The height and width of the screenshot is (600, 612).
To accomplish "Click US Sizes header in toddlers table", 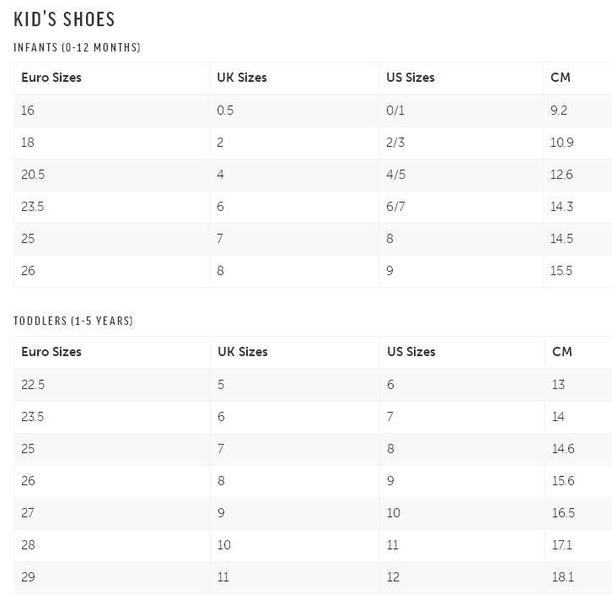I will [411, 352].
